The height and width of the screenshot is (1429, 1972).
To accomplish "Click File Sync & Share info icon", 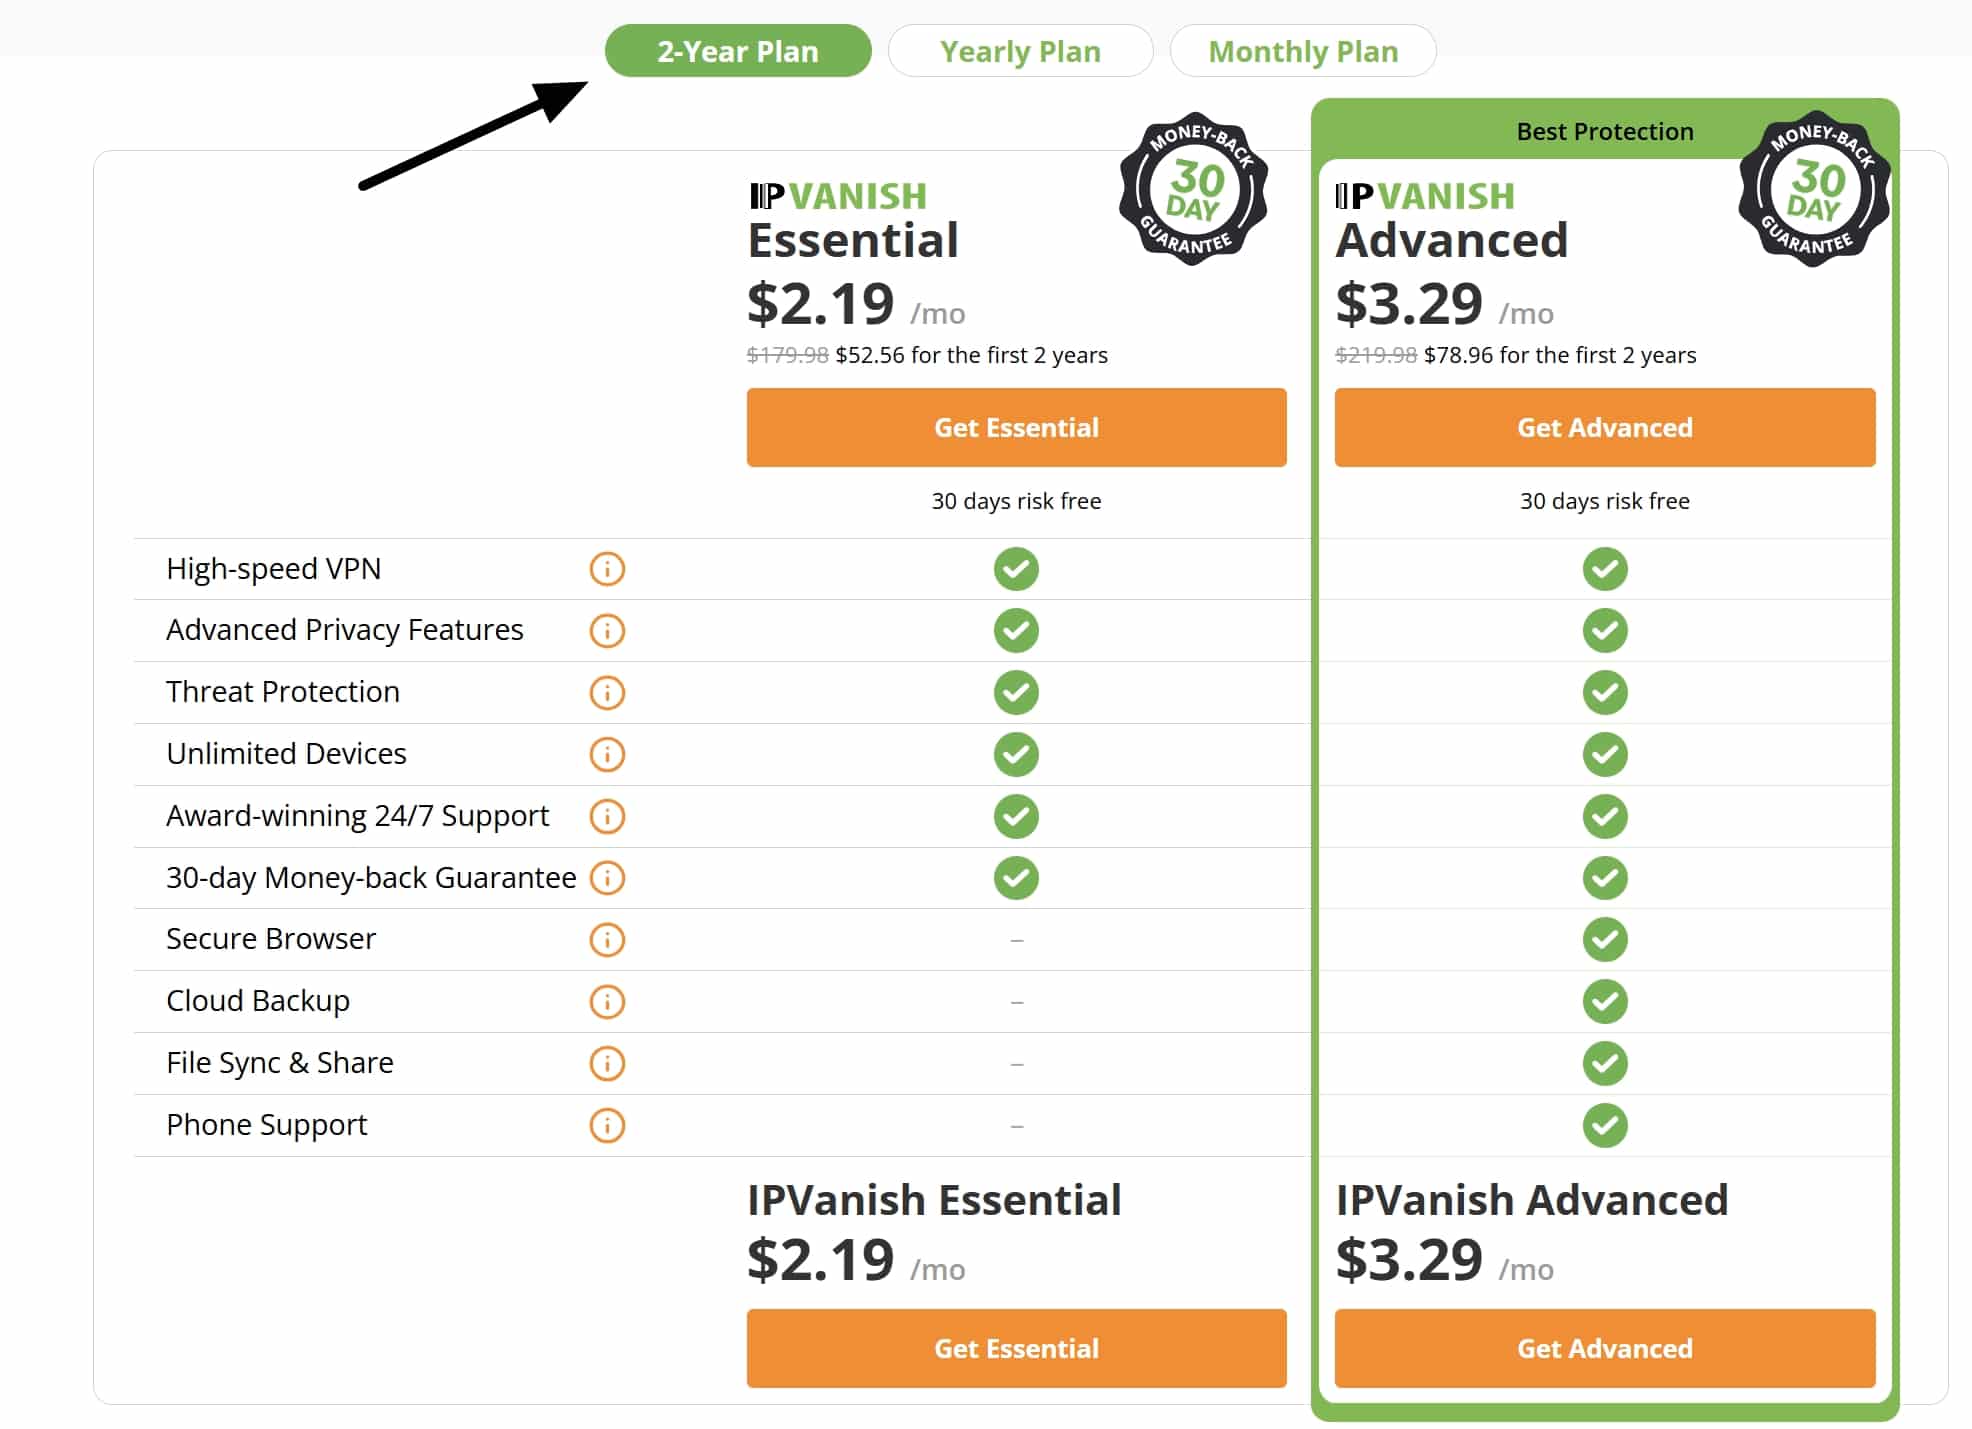I will tap(607, 1063).
